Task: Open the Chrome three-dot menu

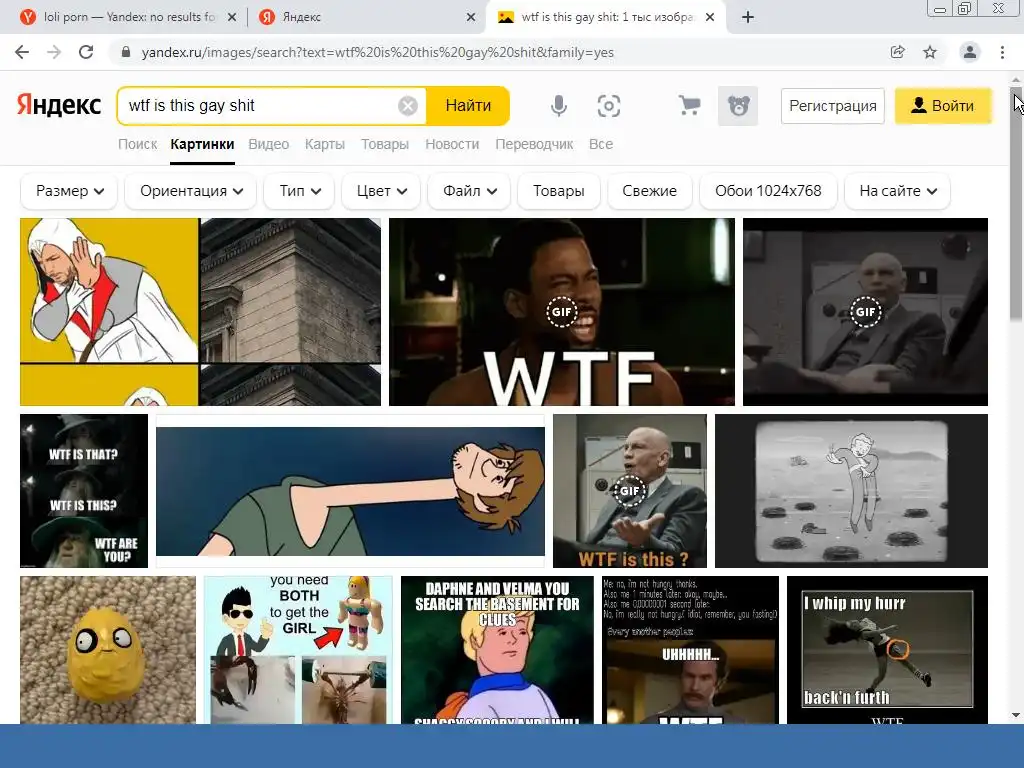Action: [1002, 52]
